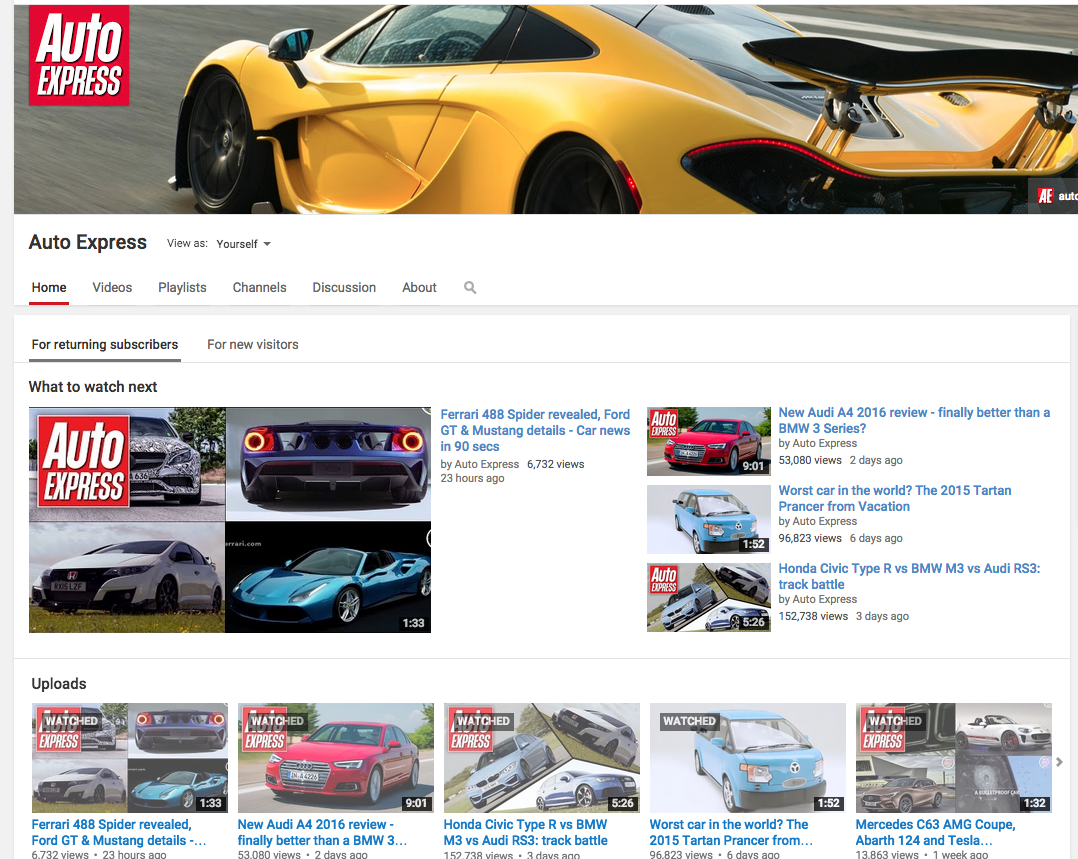Play the featured Ferrari 488 Spider video thumbnail
Viewport: 1078px width, 859px height.
(230, 520)
